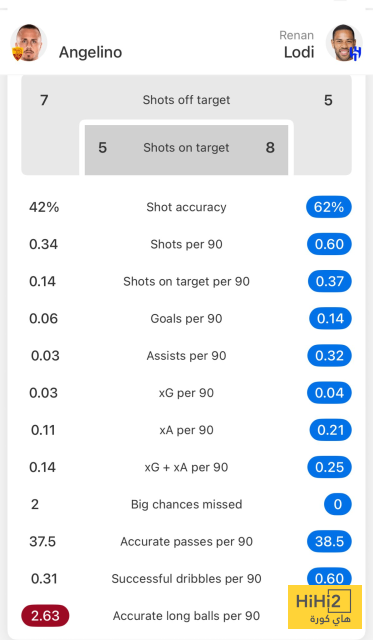Image resolution: width=373 pixels, height=640 pixels.
Task: Tap the Roma club badge icon
Action: [18, 54]
